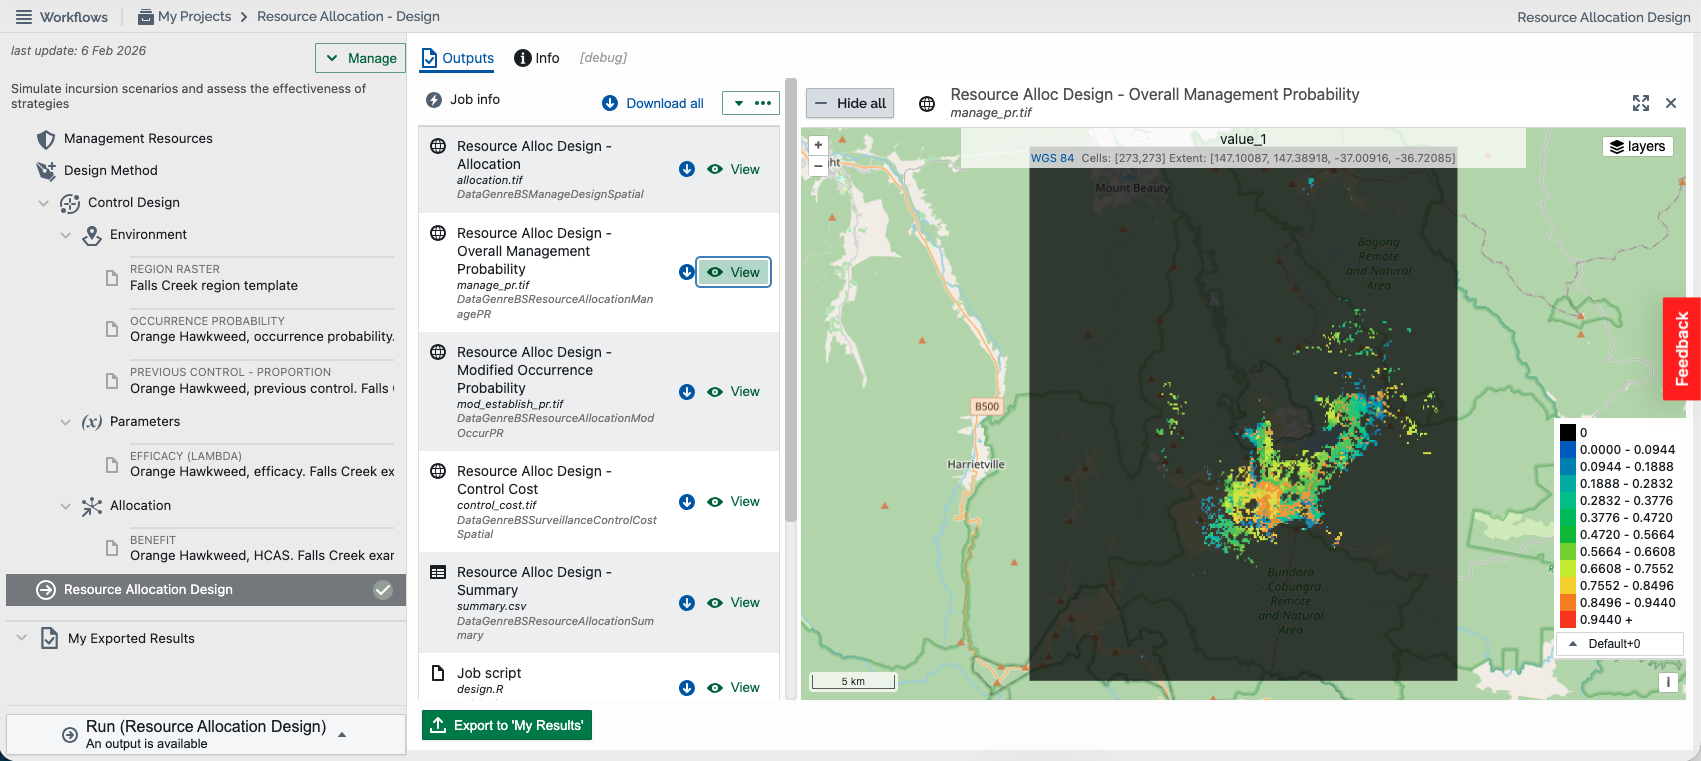Switch to the Info tab
Screen dimensions: 1701x761
coord(537,58)
